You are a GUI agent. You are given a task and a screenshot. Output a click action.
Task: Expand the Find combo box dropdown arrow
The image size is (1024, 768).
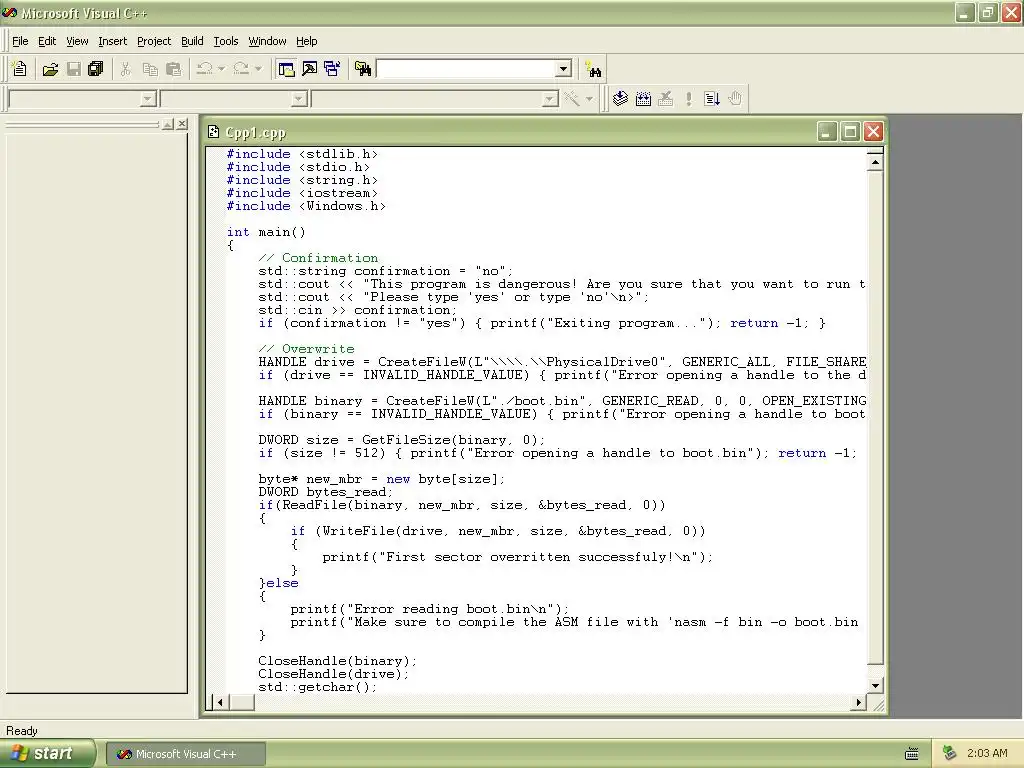tap(563, 69)
